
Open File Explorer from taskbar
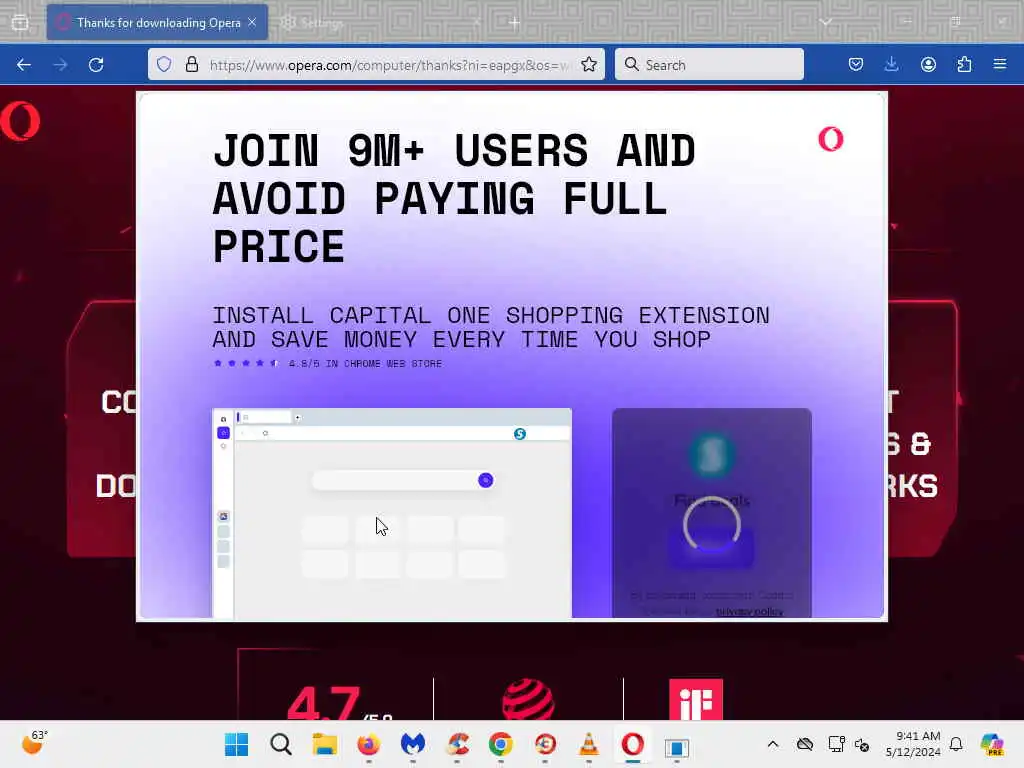pos(325,744)
